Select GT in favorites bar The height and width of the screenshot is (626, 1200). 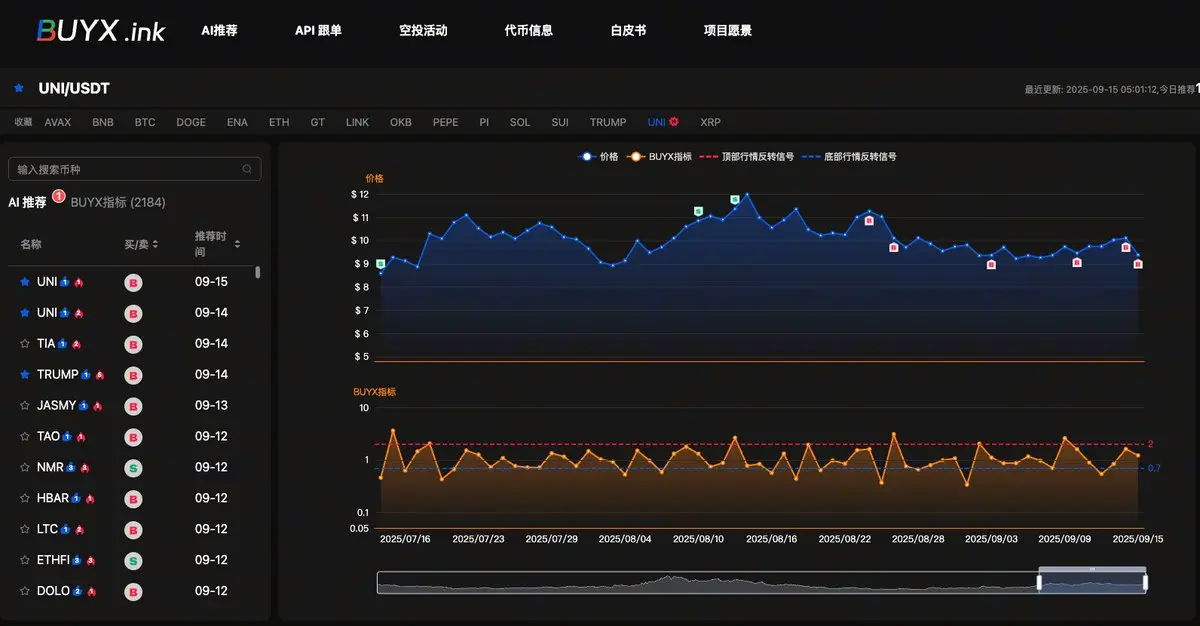[318, 122]
